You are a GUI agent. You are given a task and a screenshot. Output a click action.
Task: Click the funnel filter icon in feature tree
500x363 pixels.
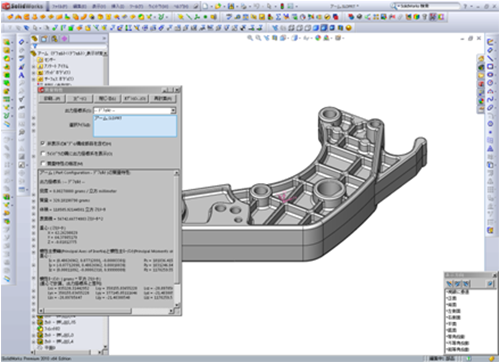[x=35, y=47]
